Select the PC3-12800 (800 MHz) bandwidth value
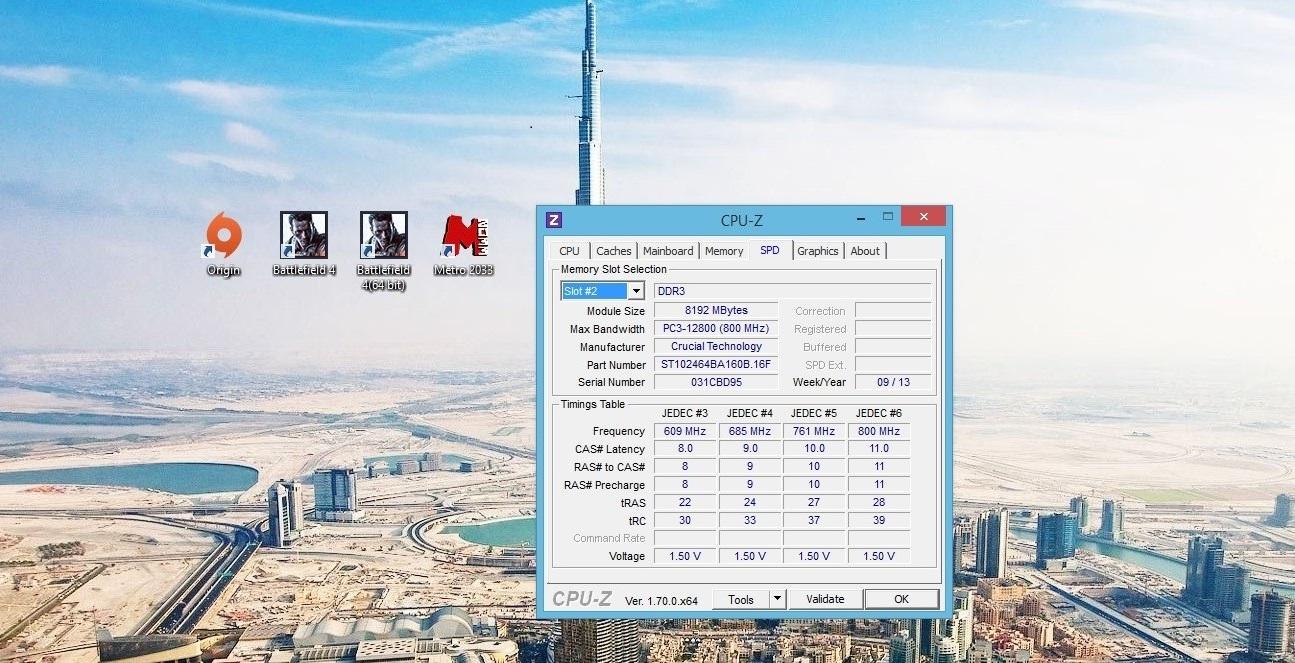This screenshot has width=1295, height=663. [x=716, y=329]
